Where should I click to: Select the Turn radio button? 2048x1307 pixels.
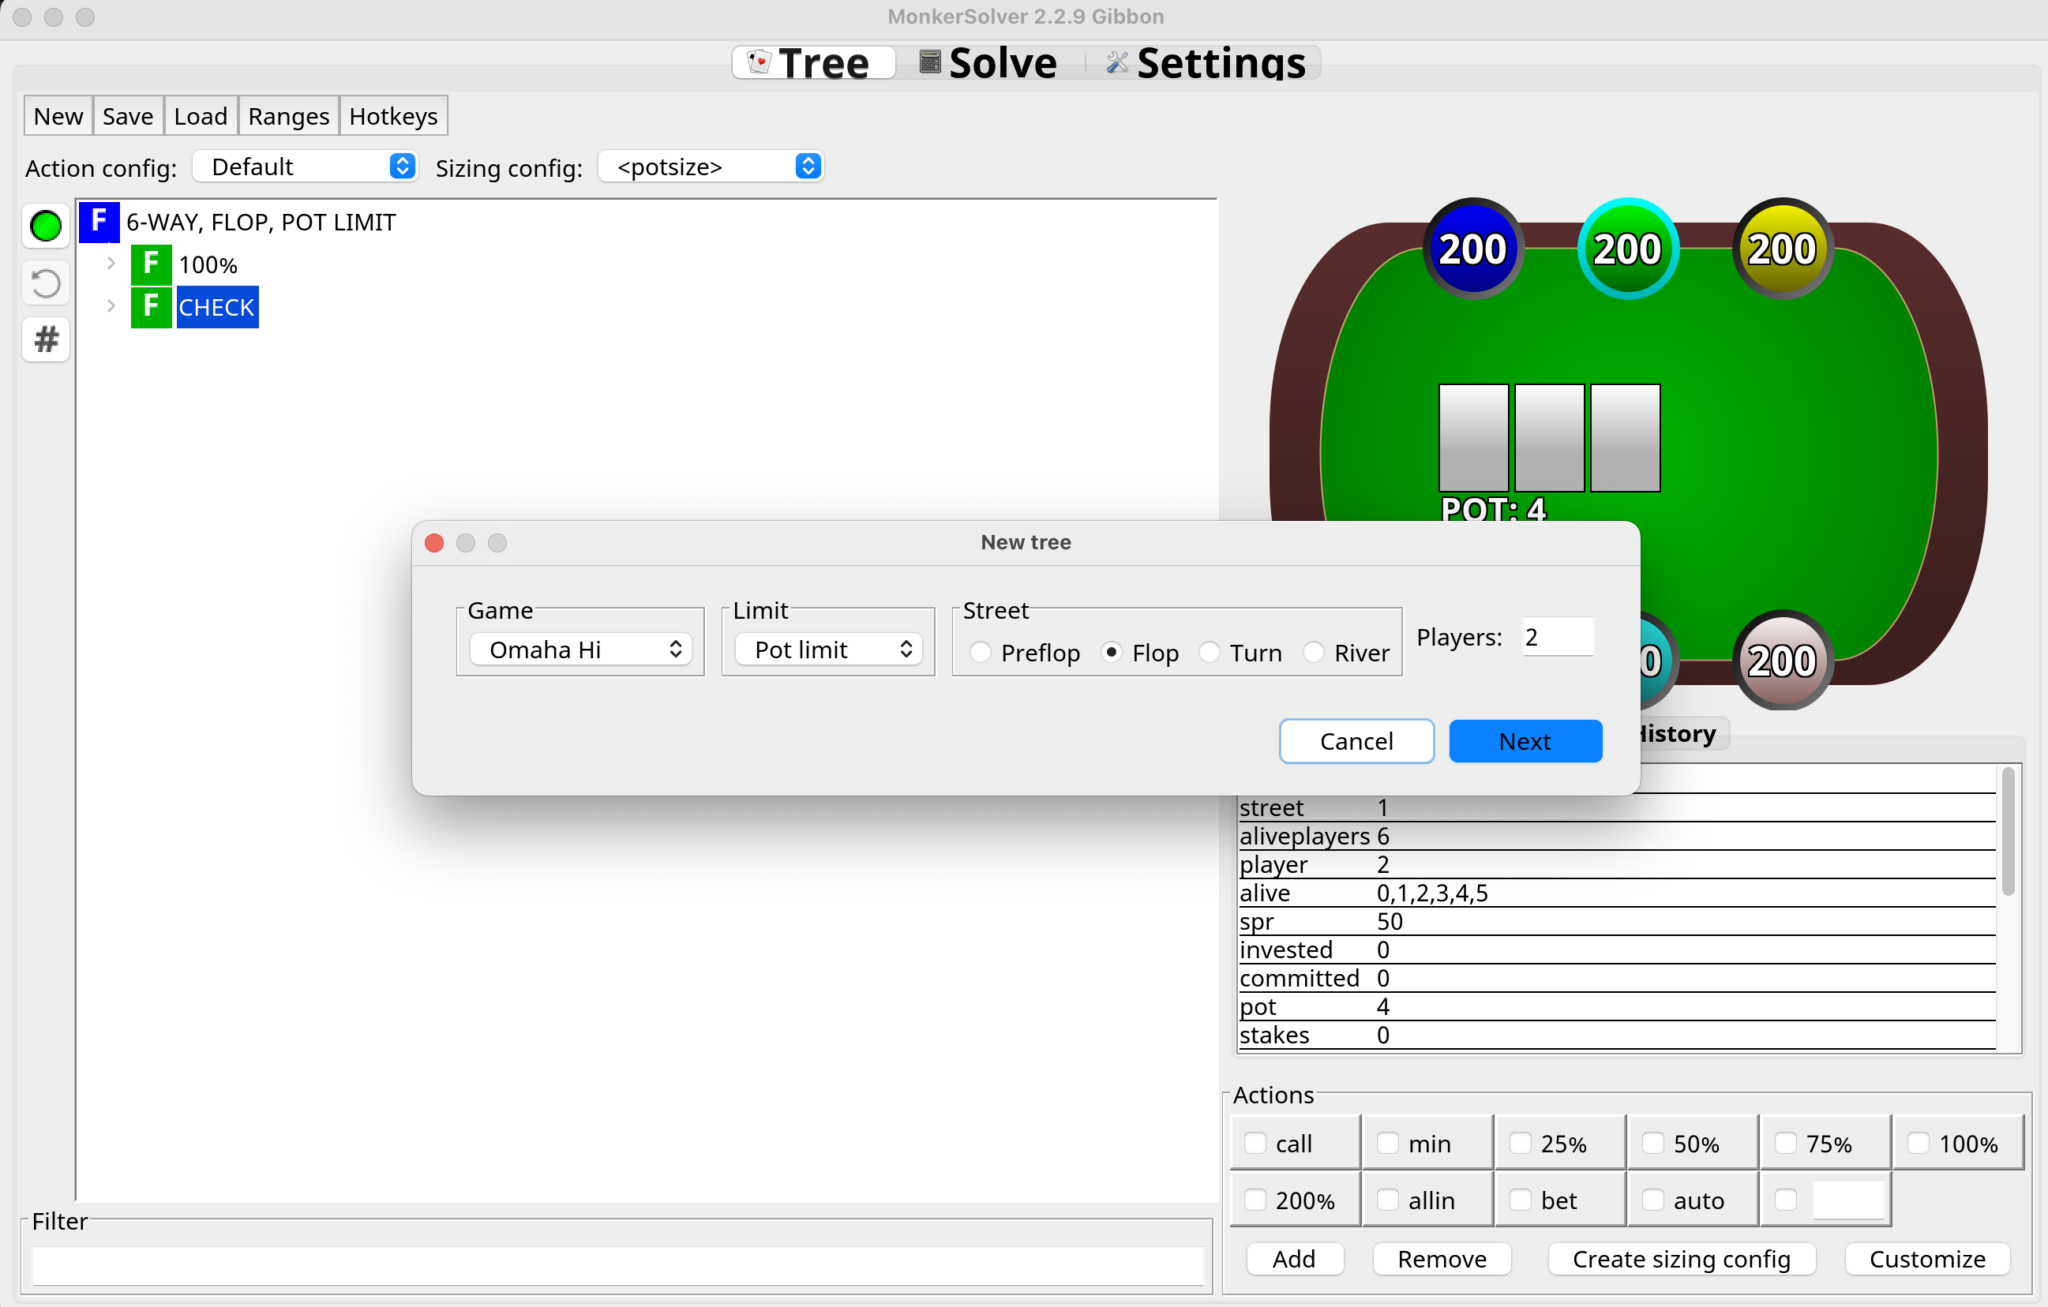point(1209,652)
